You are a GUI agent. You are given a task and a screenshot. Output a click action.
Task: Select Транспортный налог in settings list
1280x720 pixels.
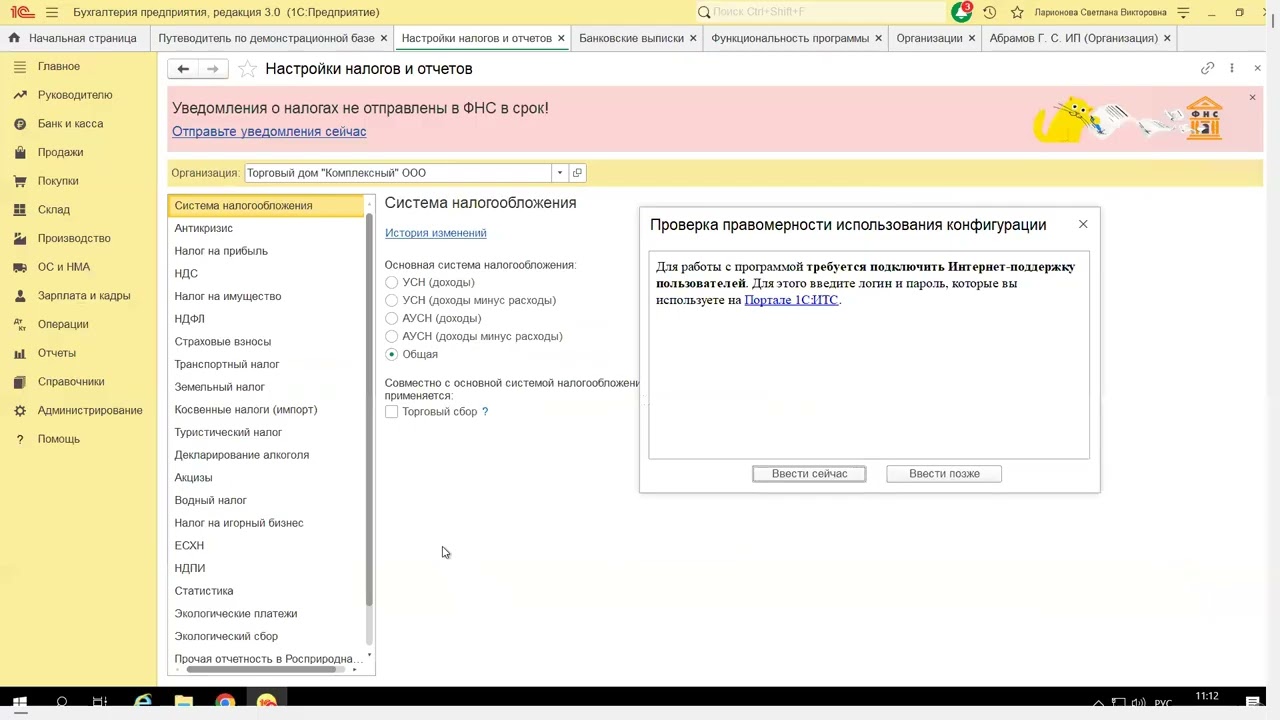click(x=266, y=364)
